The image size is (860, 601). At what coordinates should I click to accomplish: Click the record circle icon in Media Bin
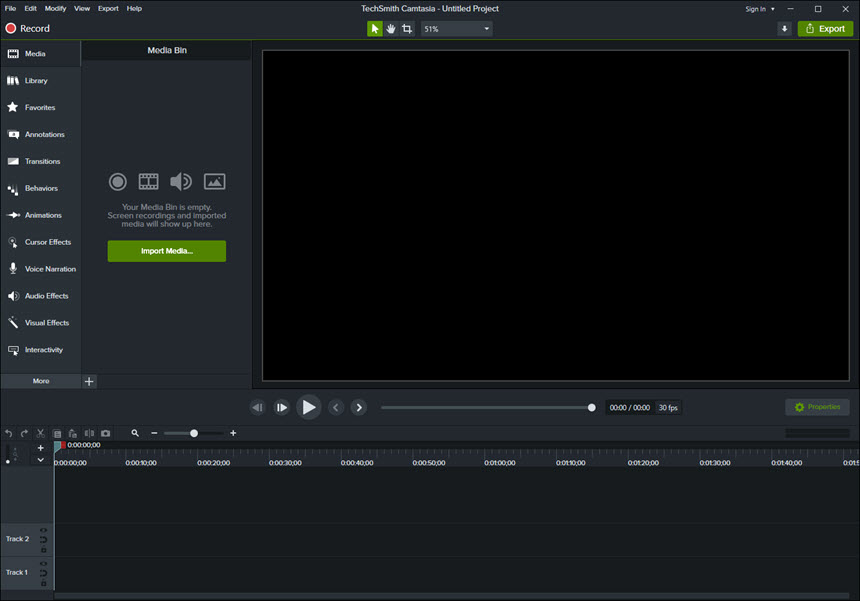(x=117, y=182)
